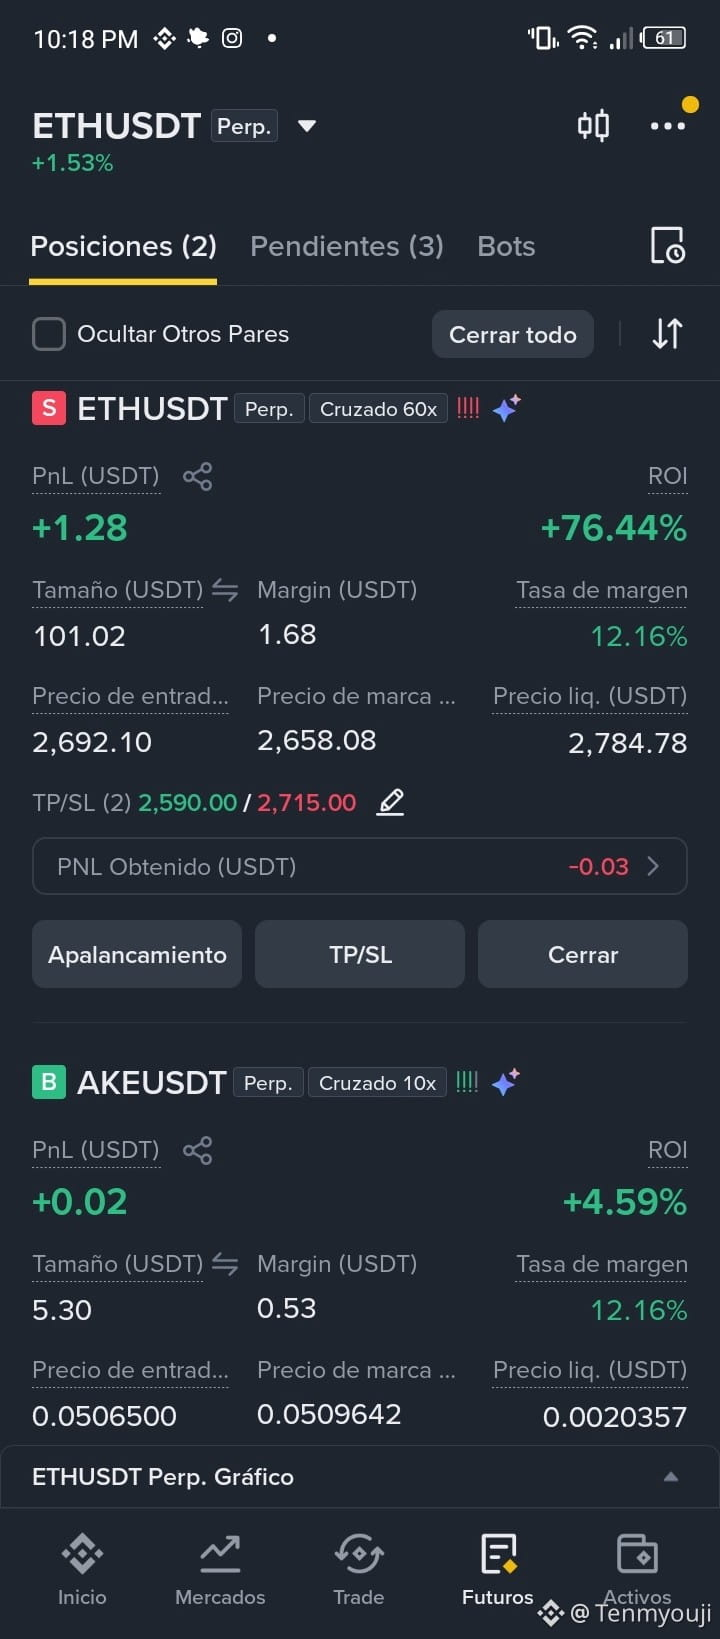Tap the AI sparkle icon beside Cruzado 10x
The height and width of the screenshot is (1639, 720).
pyautogui.click(x=505, y=1082)
